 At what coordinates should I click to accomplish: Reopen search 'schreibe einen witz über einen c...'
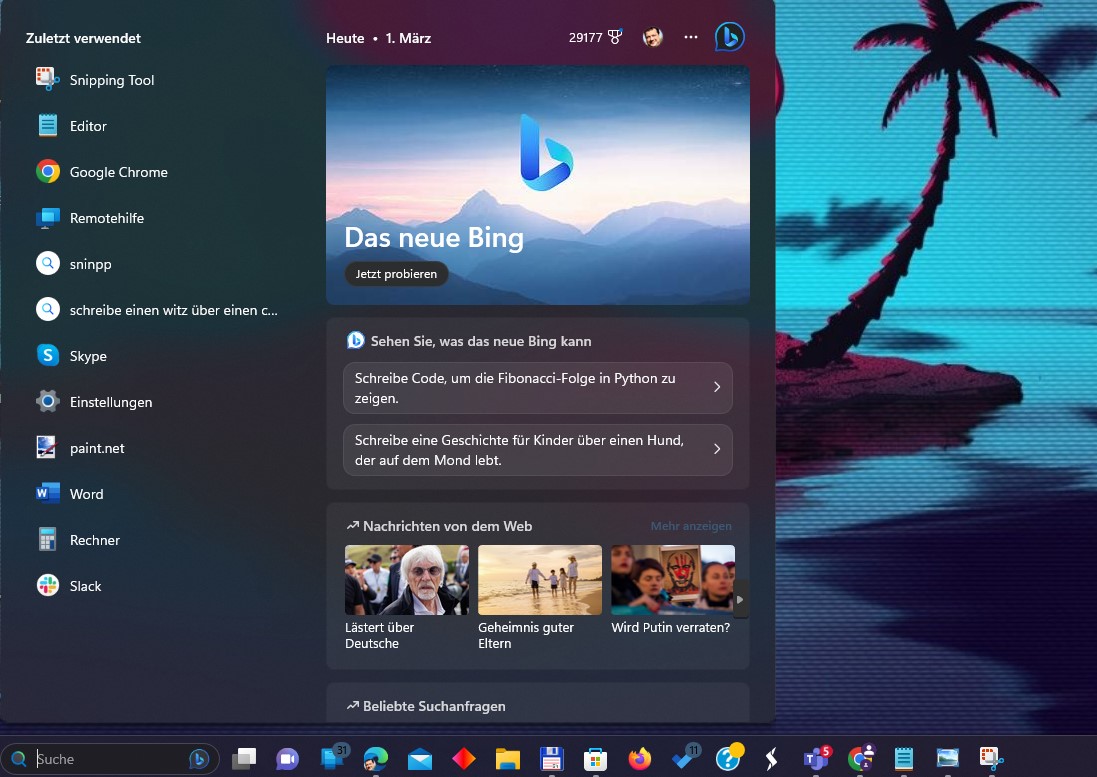tap(157, 310)
